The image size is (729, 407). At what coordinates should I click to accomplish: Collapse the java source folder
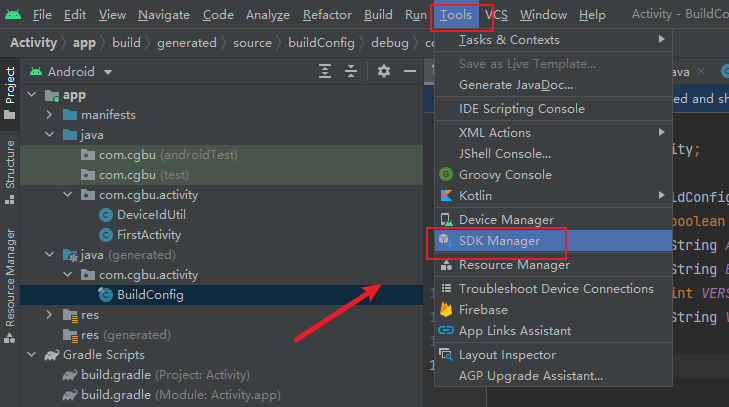point(49,135)
